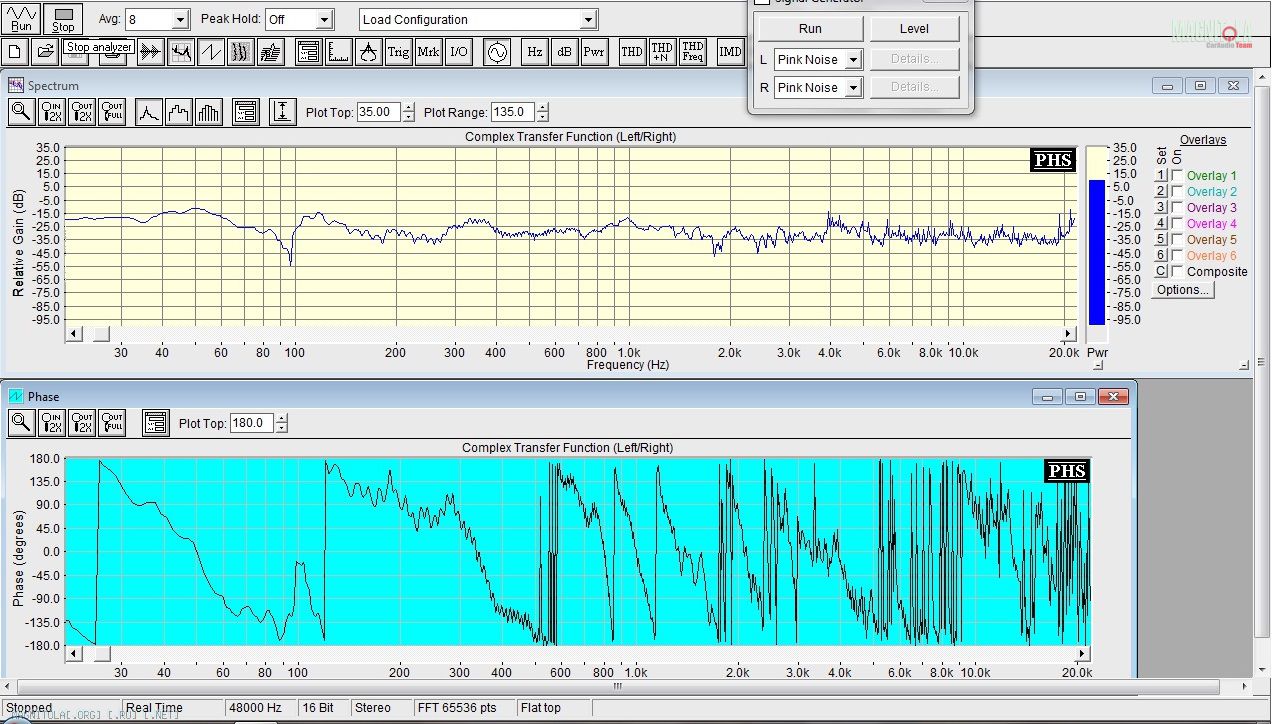Image resolution: width=1272 pixels, height=724 pixels.
Task: Zoom out full on the Spectrum plot
Action: [112, 112]
